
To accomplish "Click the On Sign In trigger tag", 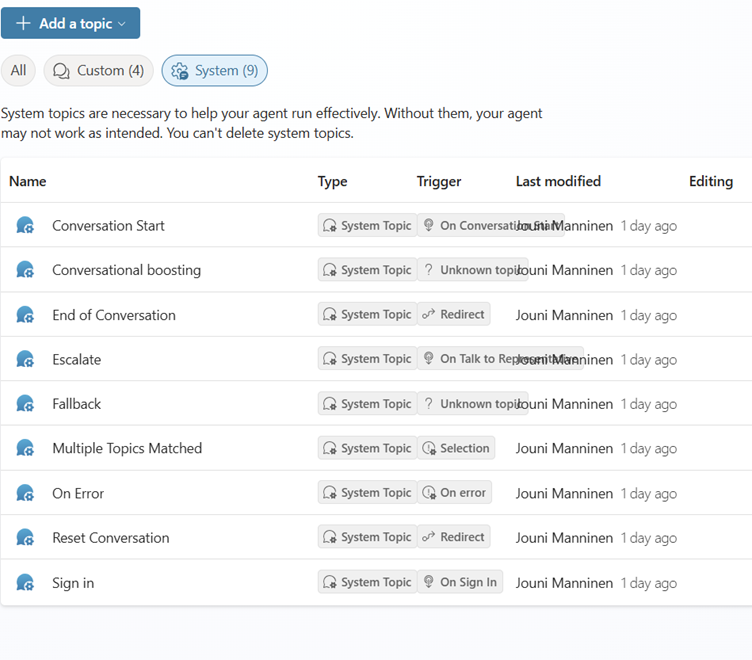I will click(459, 582).
